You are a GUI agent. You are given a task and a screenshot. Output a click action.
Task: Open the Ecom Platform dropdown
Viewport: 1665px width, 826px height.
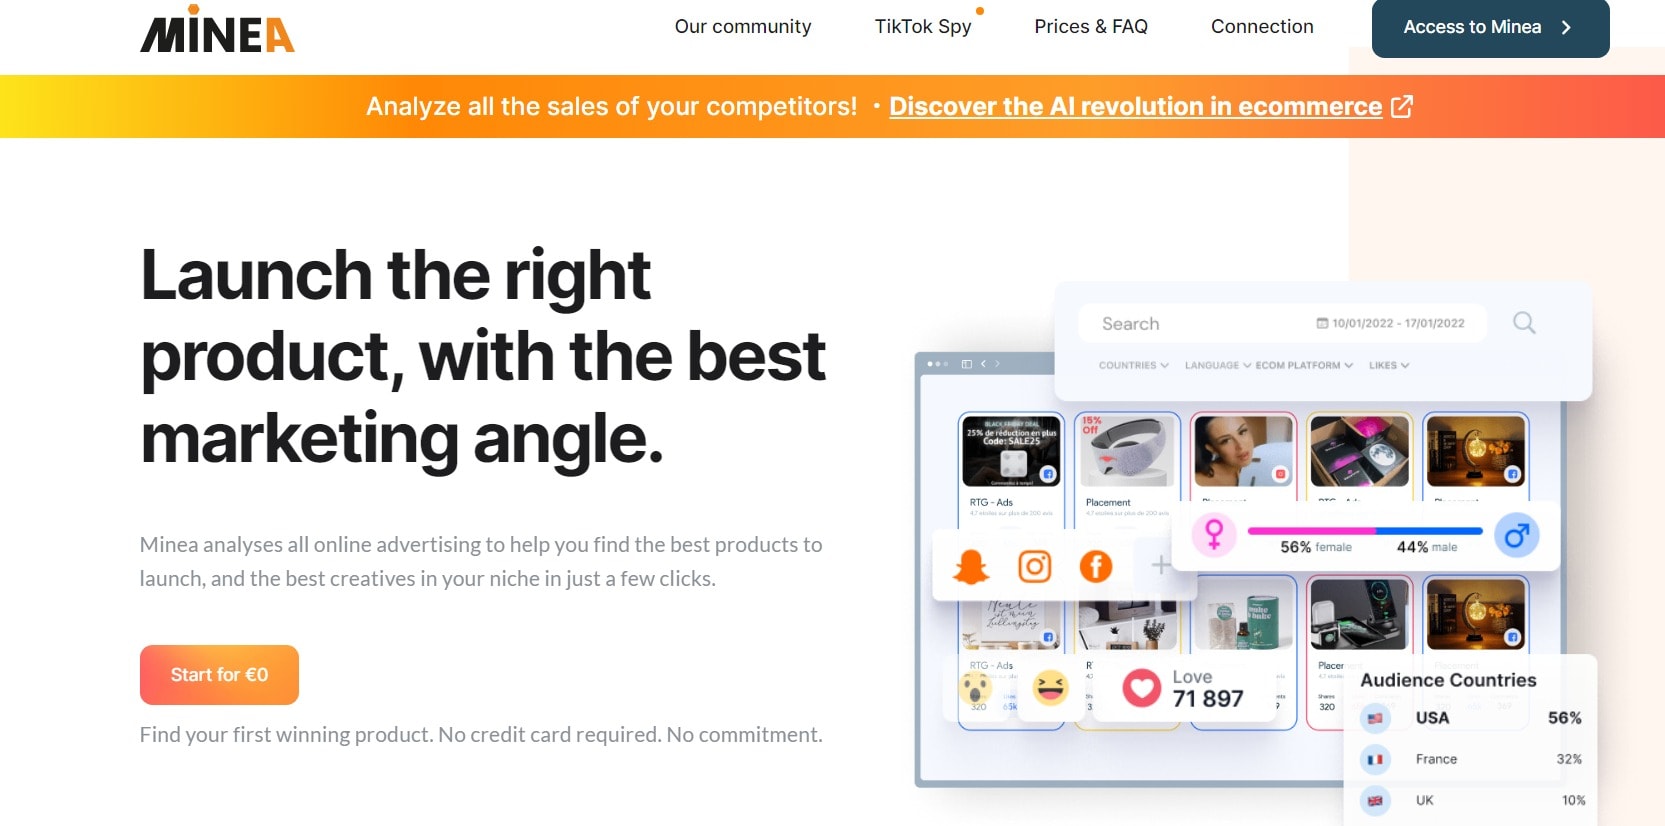[x=1304, y=365]
